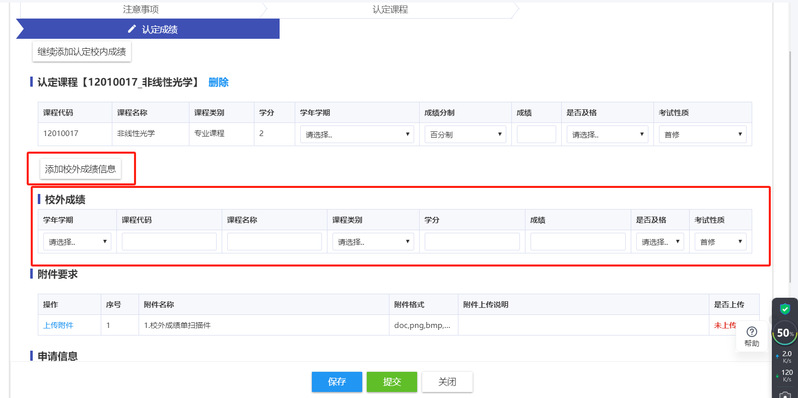This screenshot has height=398, width=798.
Task: Click the 上传附件 link
Action: coord(58,325)
